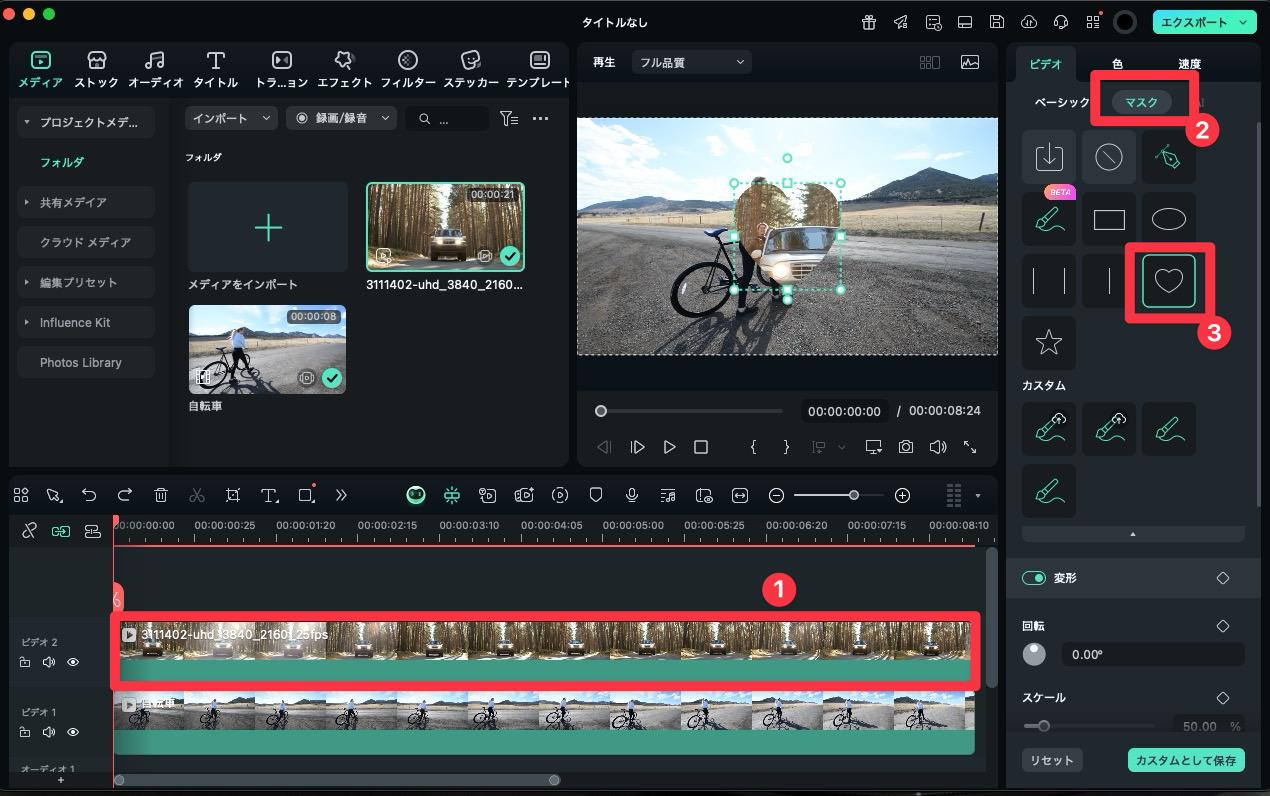1270x796 pixels.
Task: Open クラウド メディア in the sidebar
Action: click(86, 242)
